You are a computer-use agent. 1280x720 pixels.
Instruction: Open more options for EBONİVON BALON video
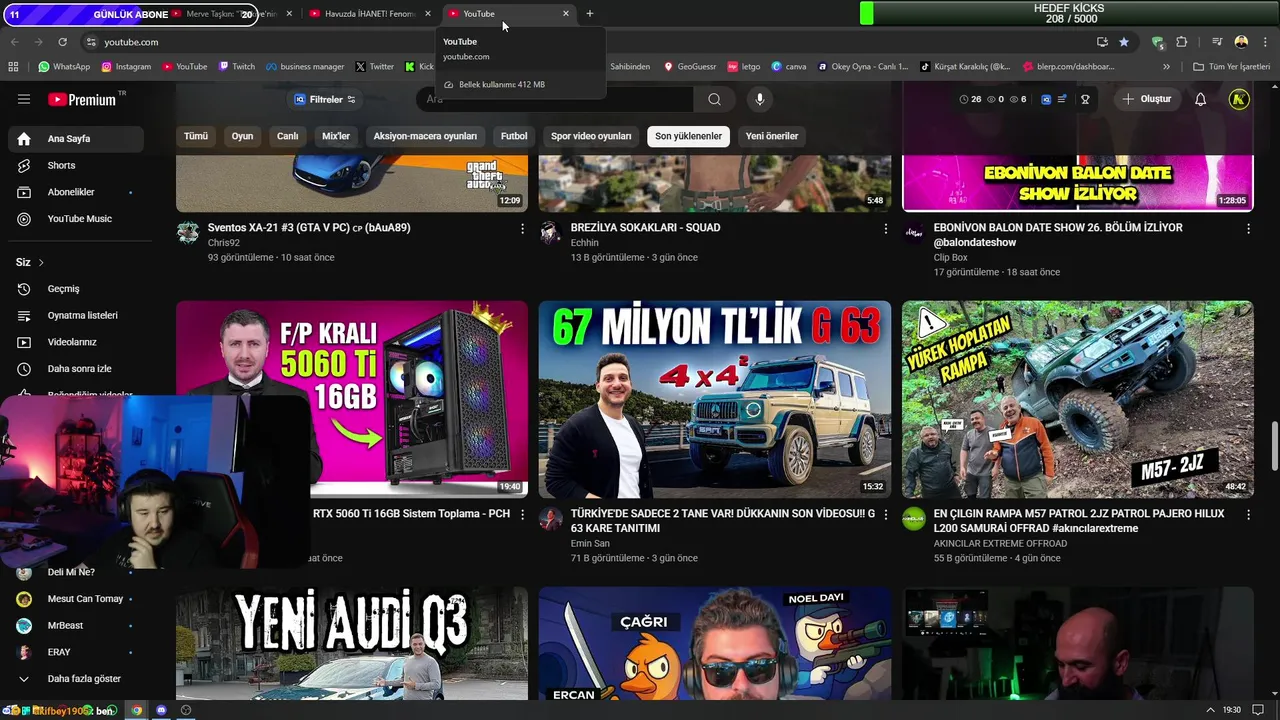(1248, 229)
